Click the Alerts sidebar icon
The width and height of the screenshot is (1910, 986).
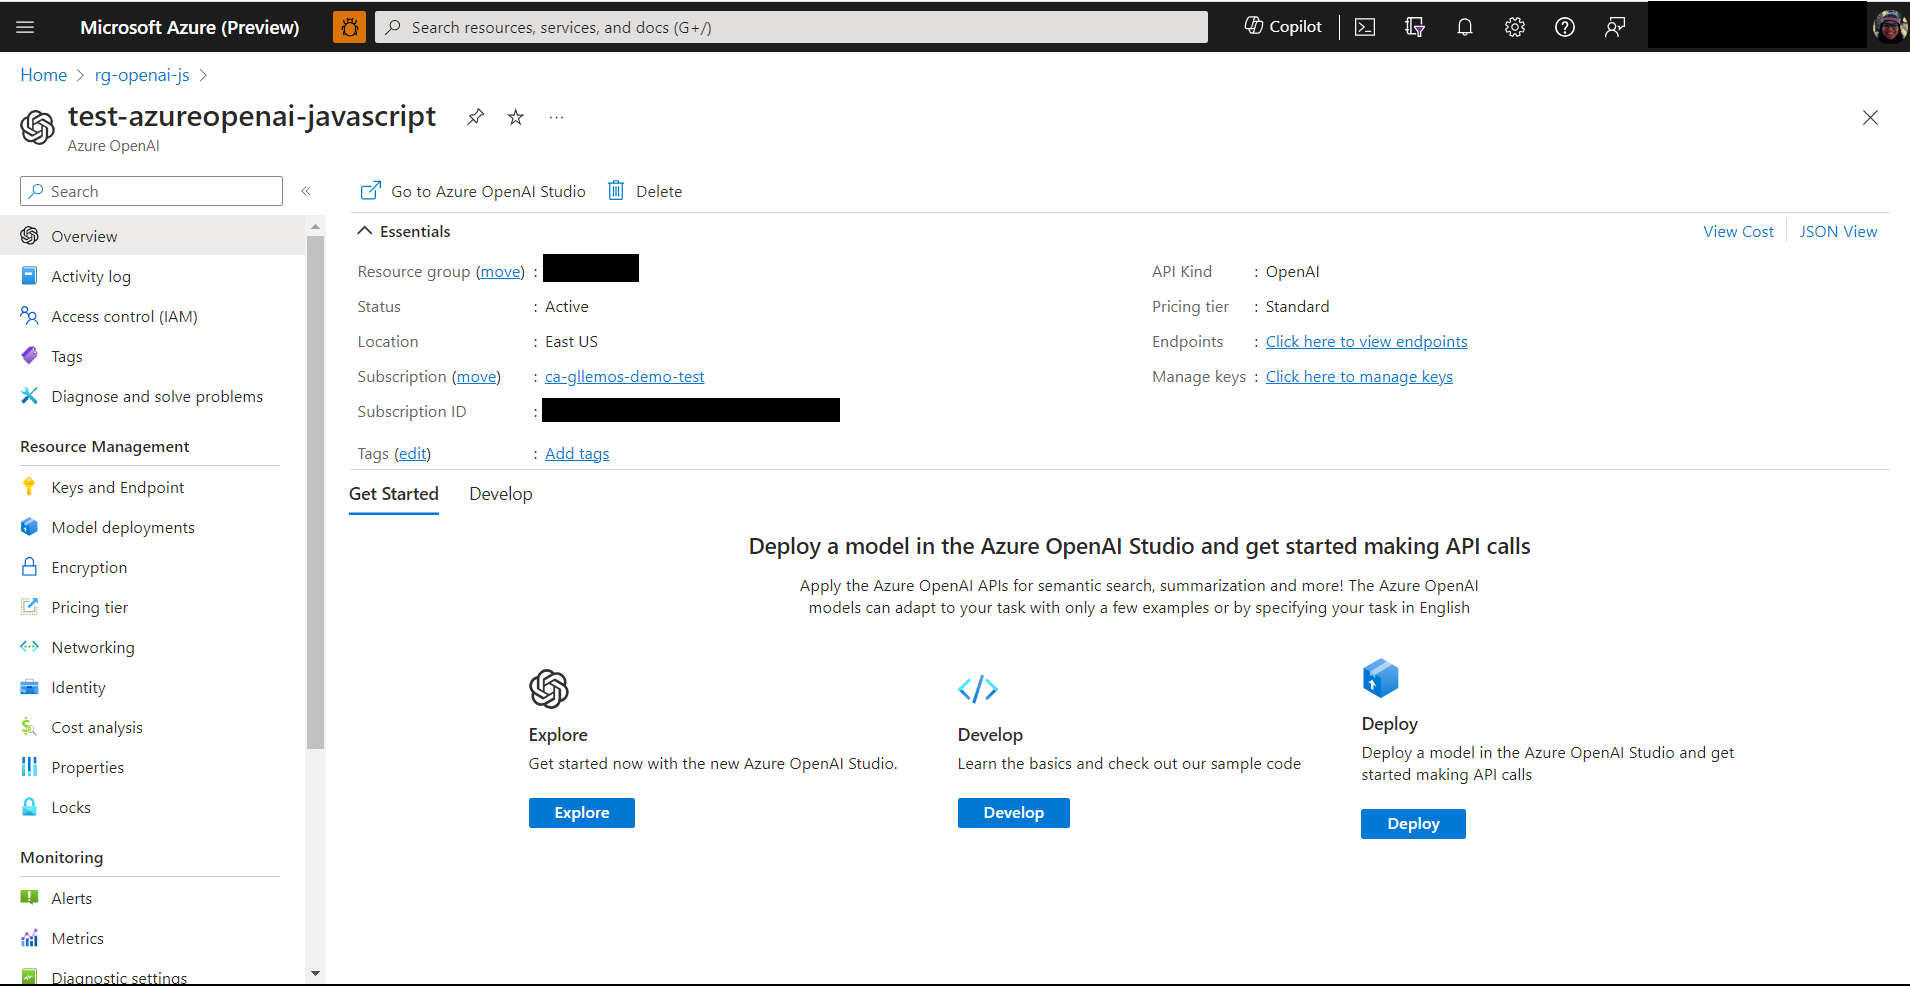tap(29, 898)
